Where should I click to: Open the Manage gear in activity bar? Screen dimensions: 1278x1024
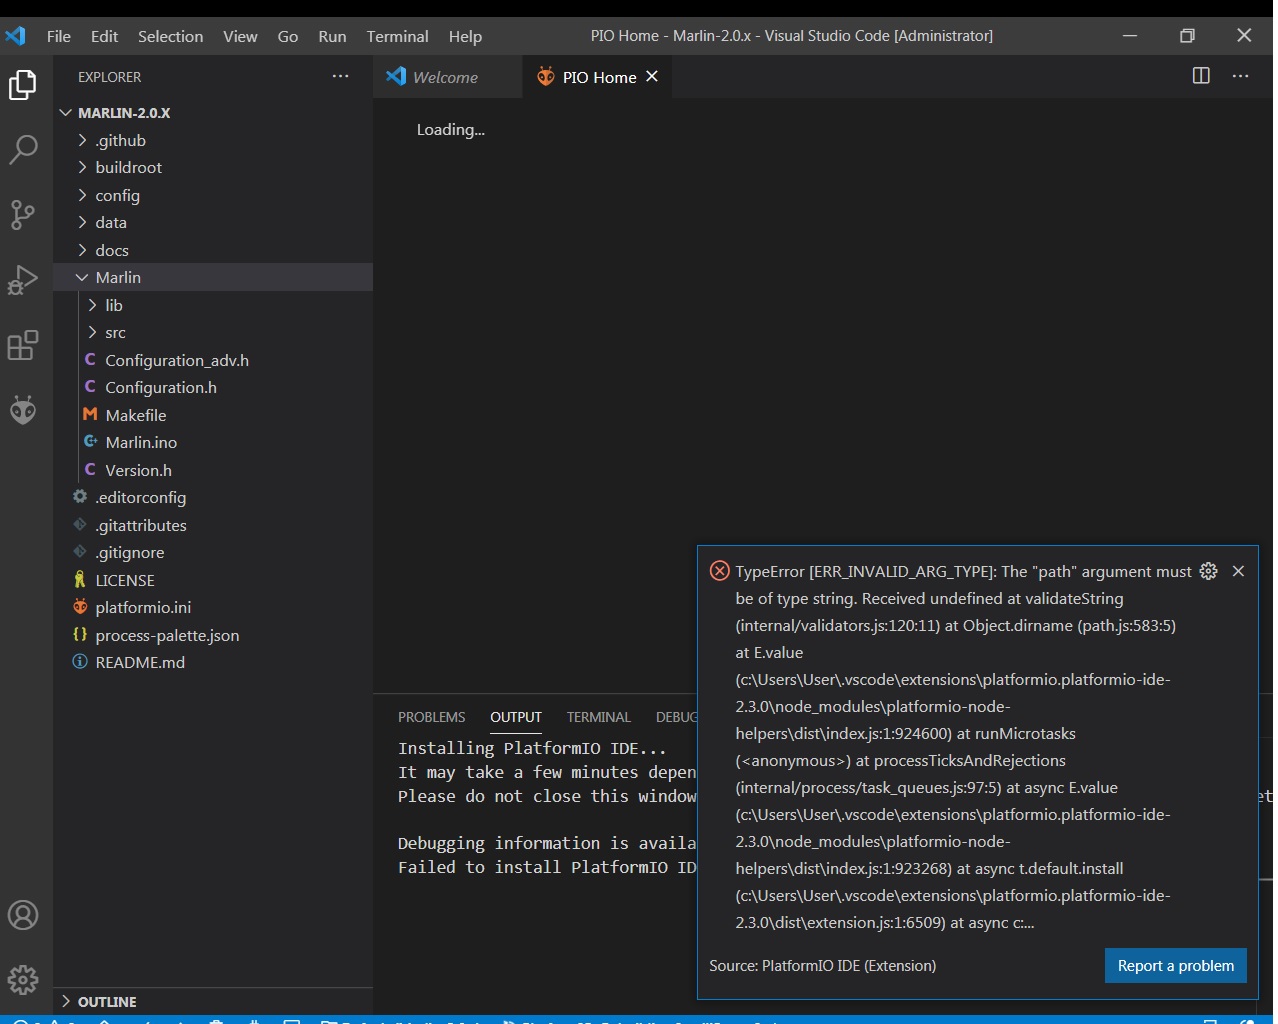(x=23, y=979)
